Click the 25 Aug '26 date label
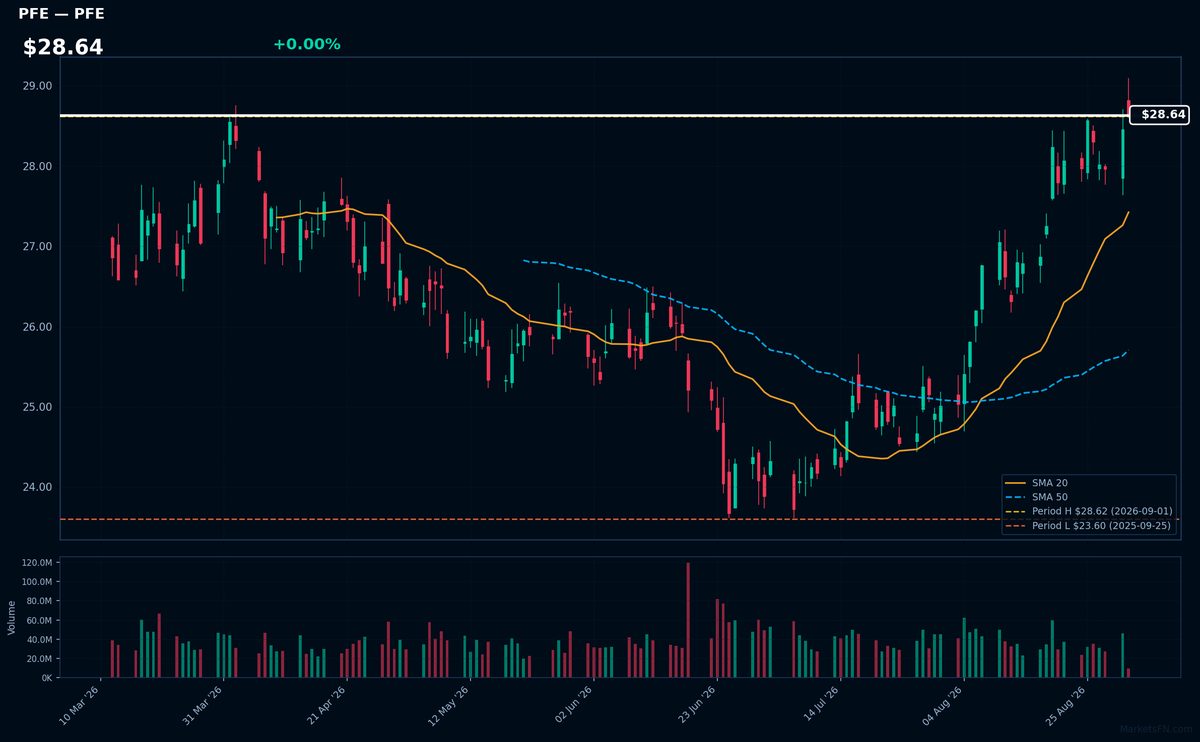Screen dimensions: 1200x742 tap(1065, 705)
